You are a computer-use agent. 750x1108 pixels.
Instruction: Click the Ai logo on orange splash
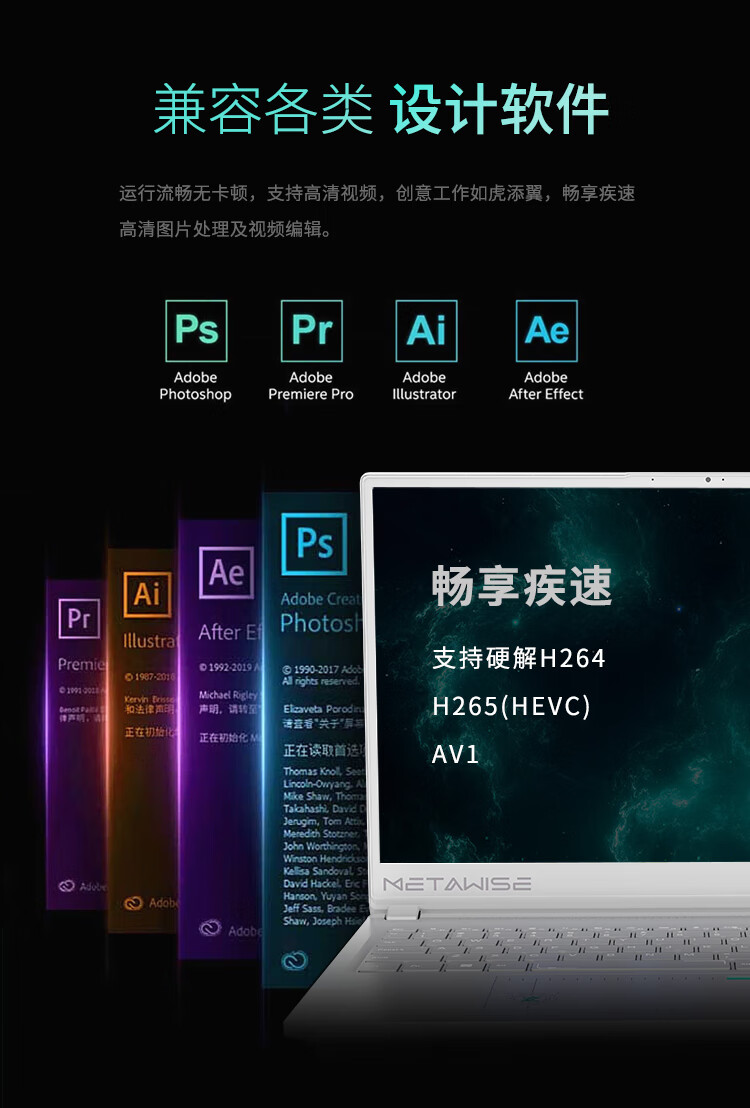(147, 594)
